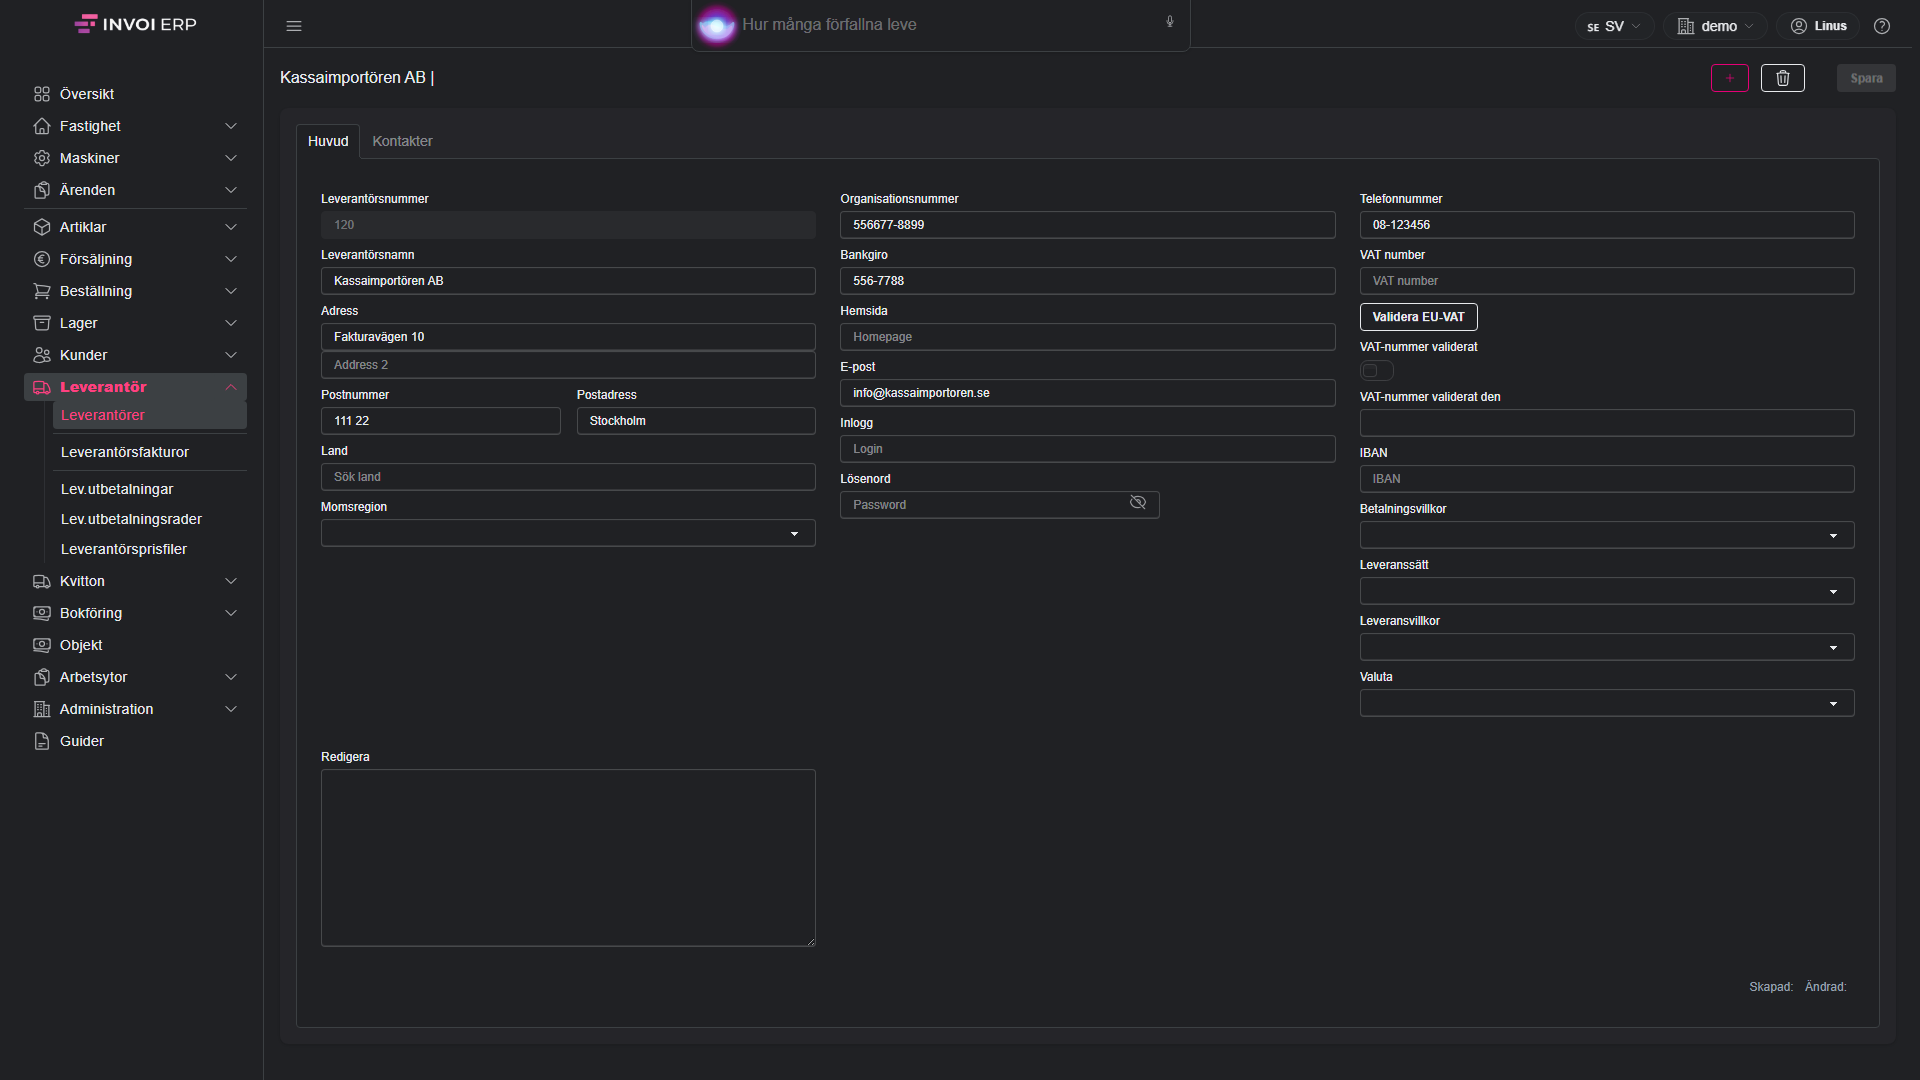Open the demo company selector
Image resolution: width=1920 pixels, height=1080 pixels.
1715,26
